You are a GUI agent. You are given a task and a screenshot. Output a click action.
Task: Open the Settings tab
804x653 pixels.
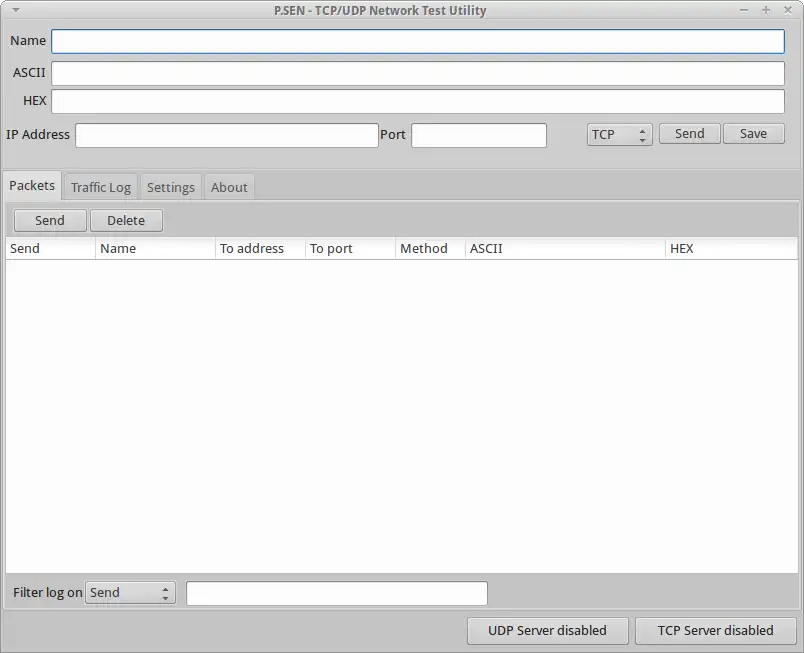[x=171, y=187]
